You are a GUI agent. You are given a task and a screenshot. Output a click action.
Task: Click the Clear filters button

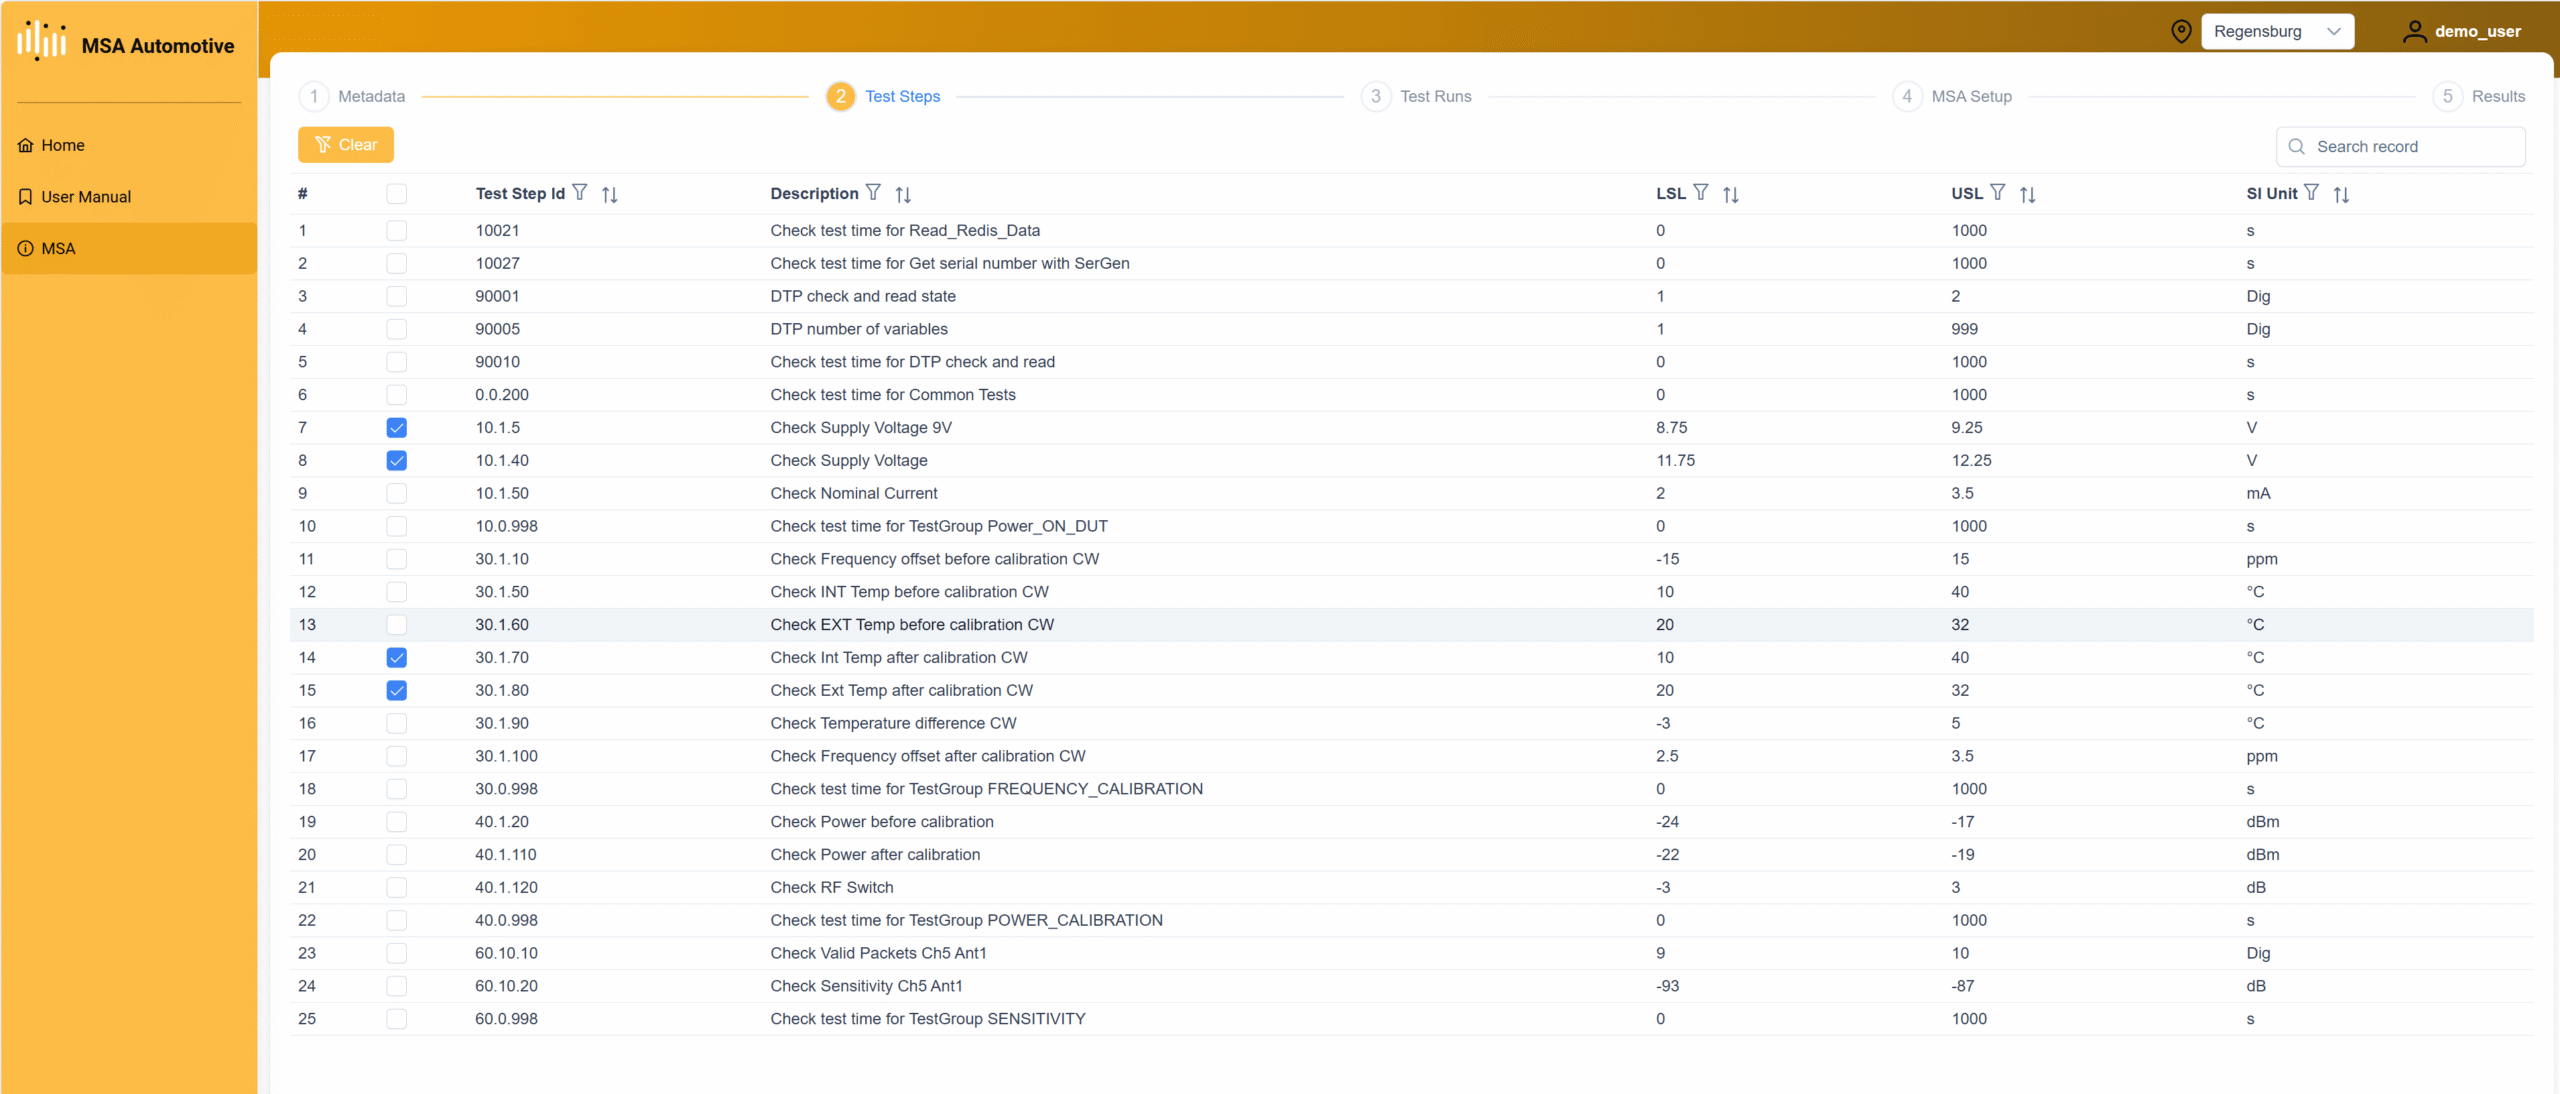pos(346,145)
